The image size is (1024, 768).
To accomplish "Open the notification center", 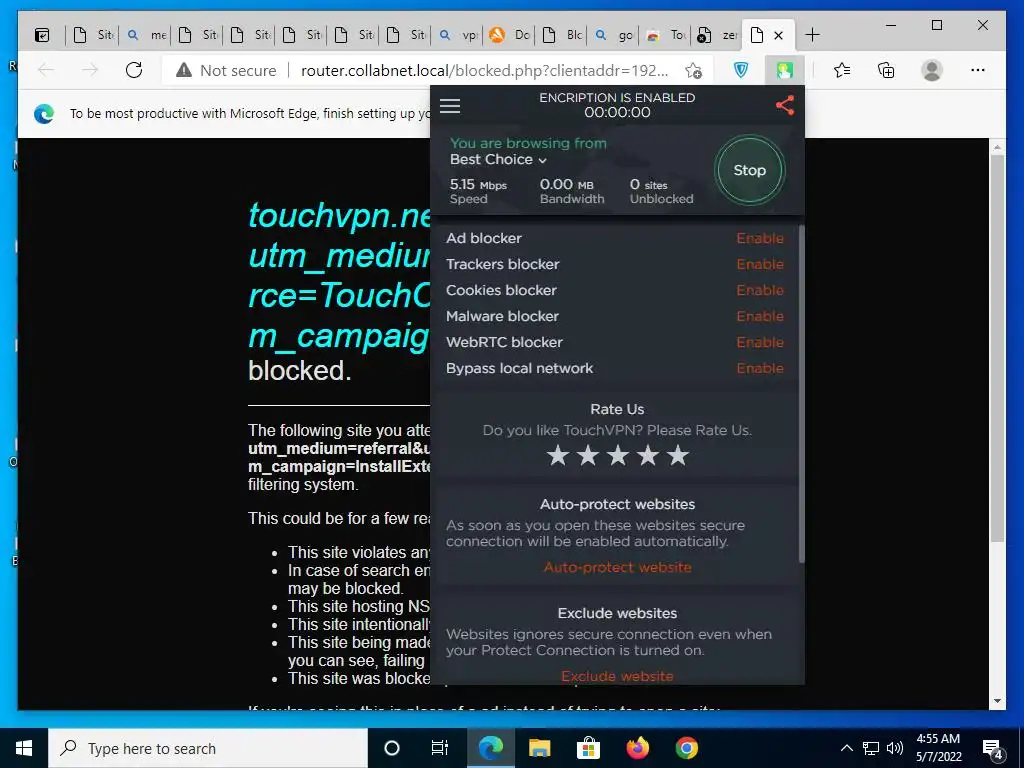I will tap(992, 749).
